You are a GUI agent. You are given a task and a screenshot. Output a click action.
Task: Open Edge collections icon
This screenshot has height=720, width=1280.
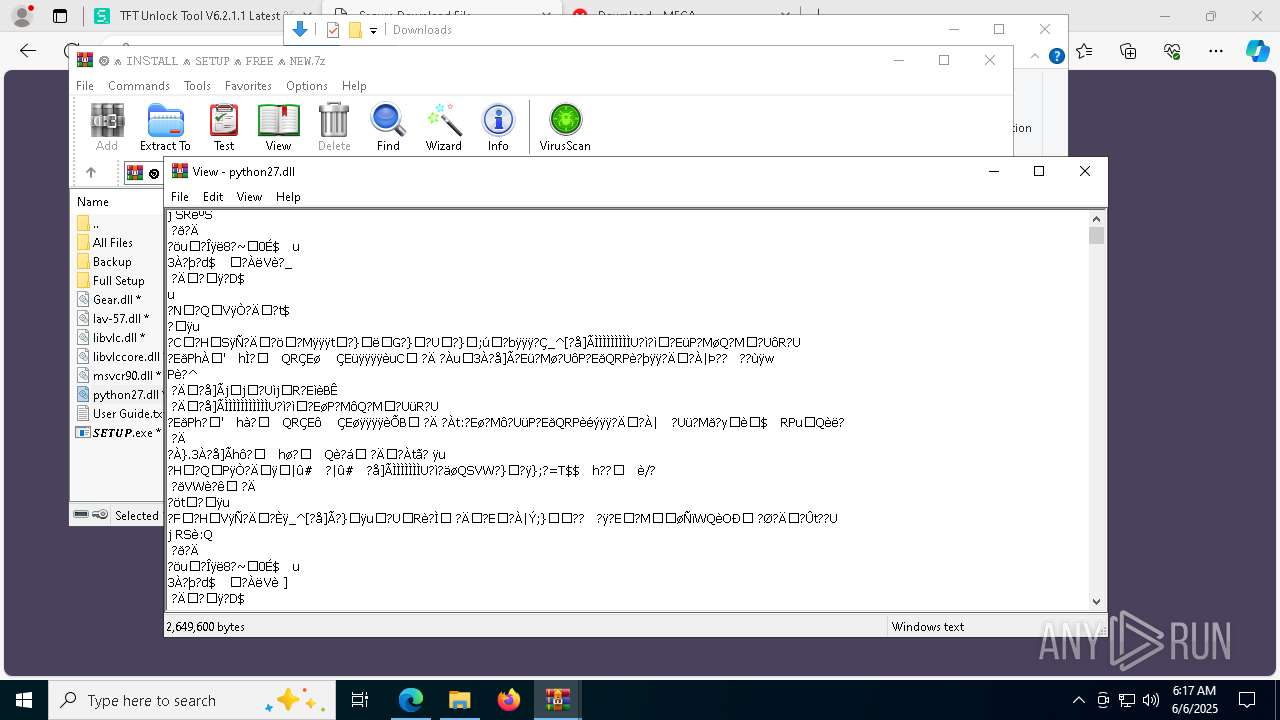click(1128, 51)
